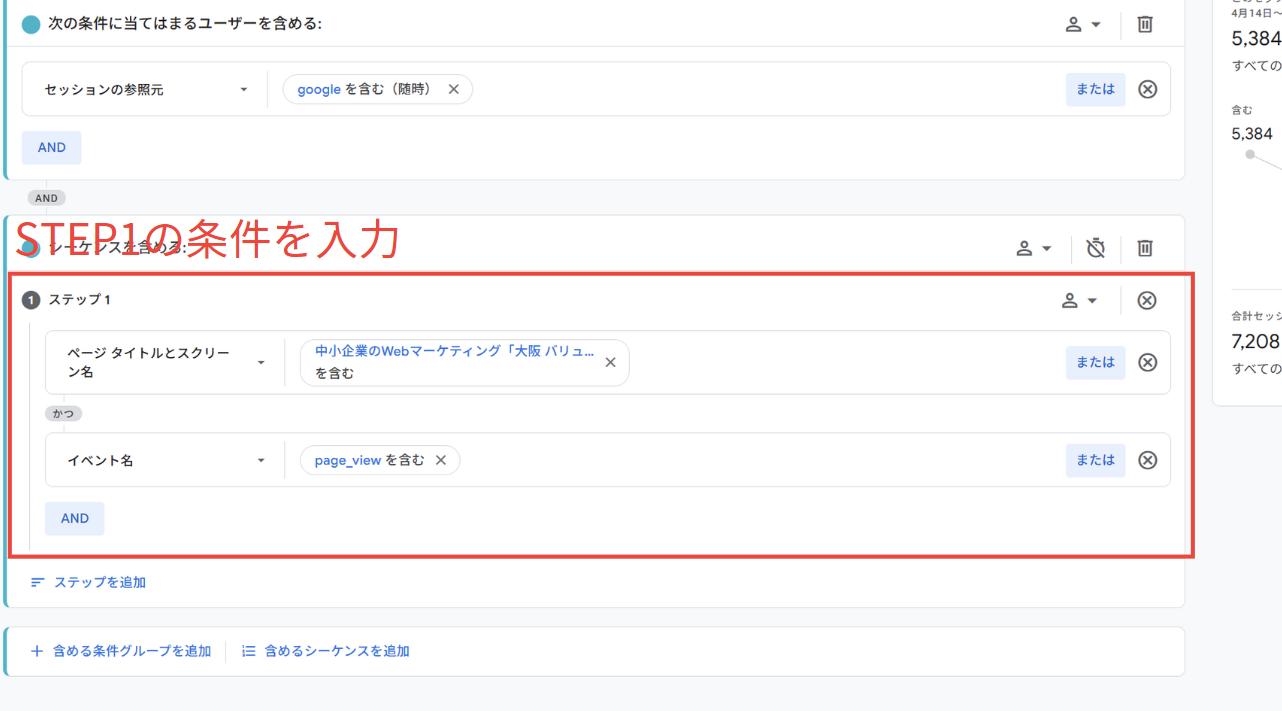Toggle sequence time constraint stopwatch icon

tap(1096, 248)
